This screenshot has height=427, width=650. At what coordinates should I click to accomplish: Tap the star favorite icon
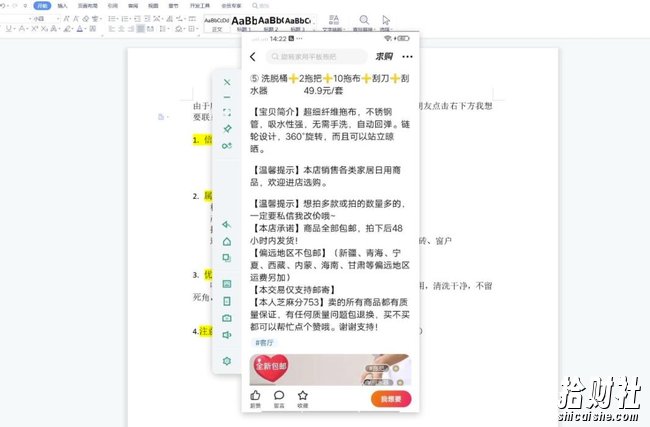303,395
